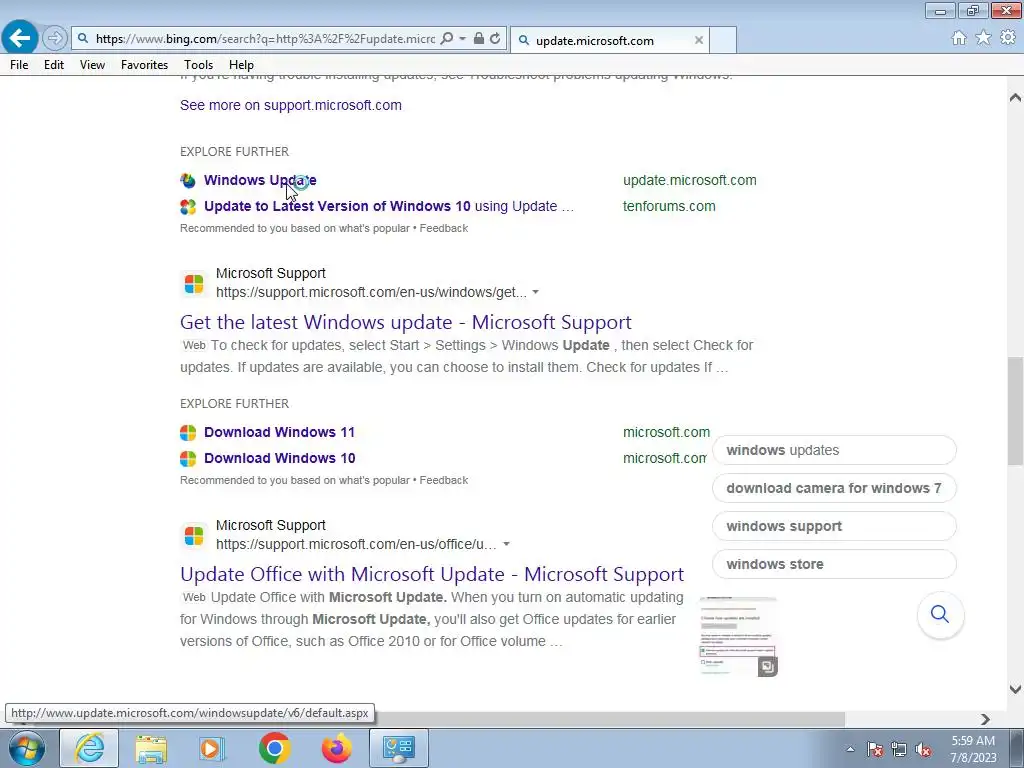1024x768 pixels.
Task: Click the expand image icon on thumbnail
Action: point(767,666)
